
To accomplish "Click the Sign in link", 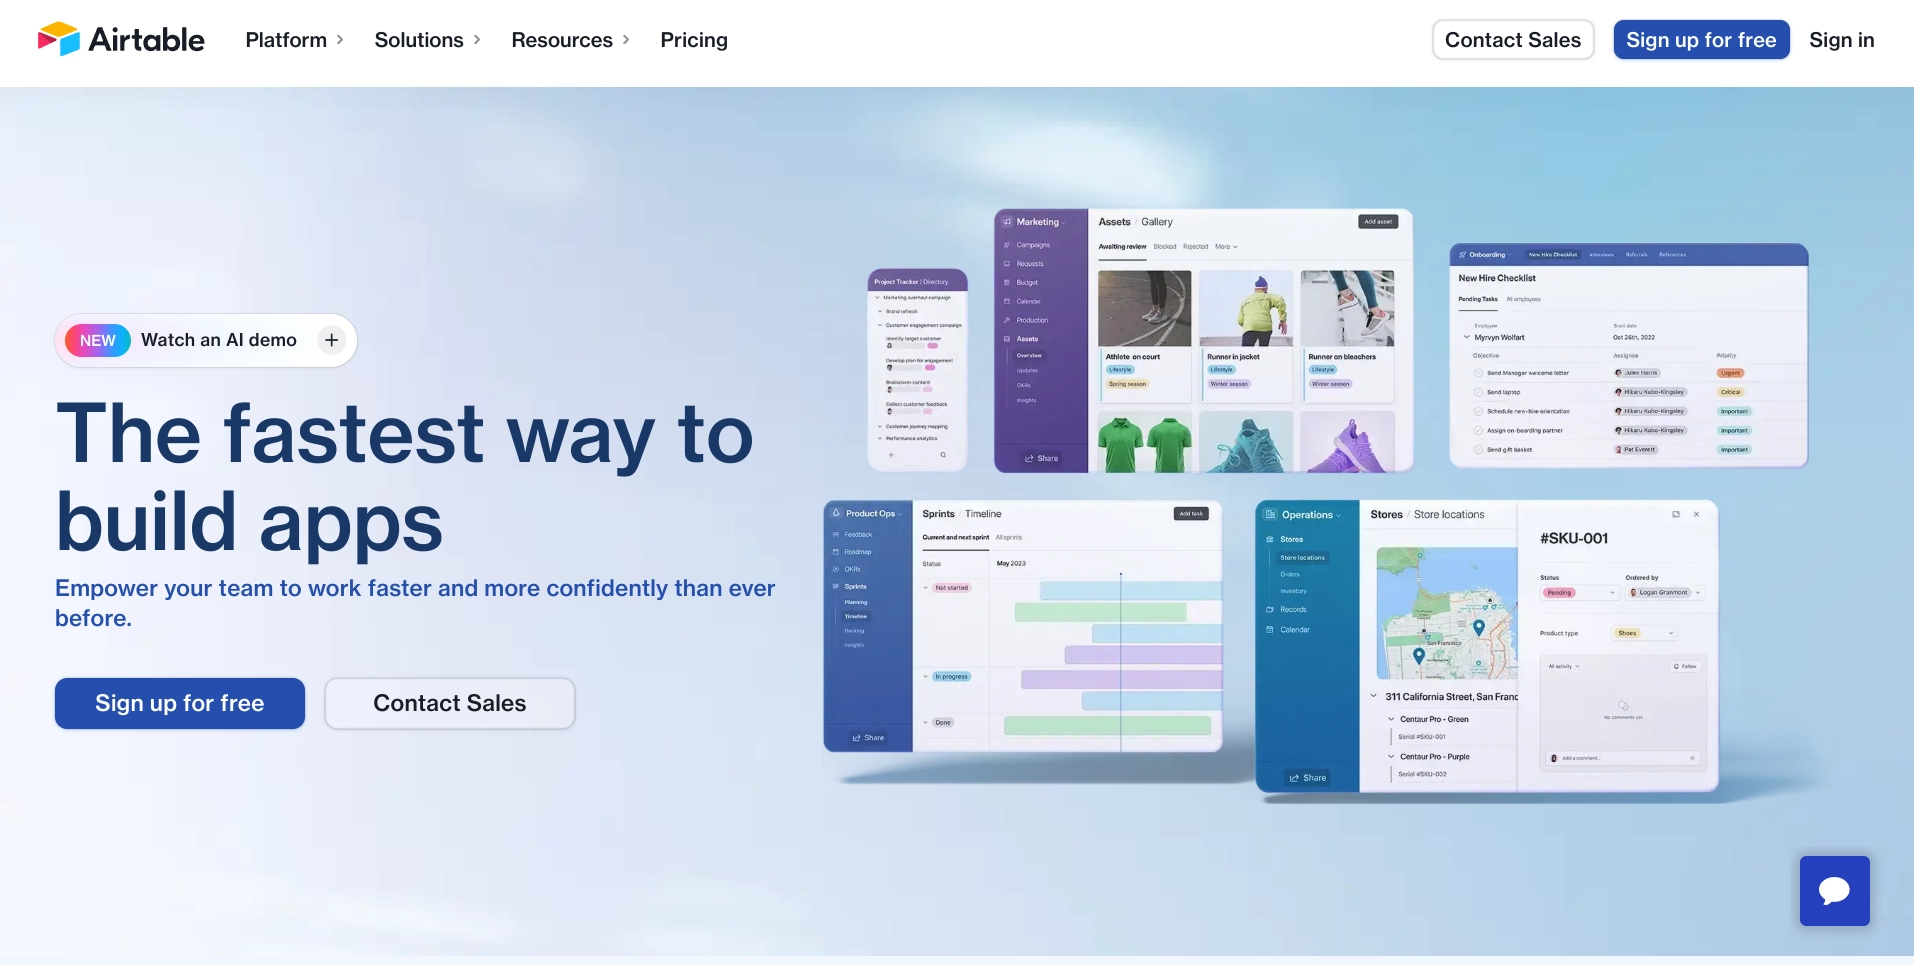I will [1841, 40].
